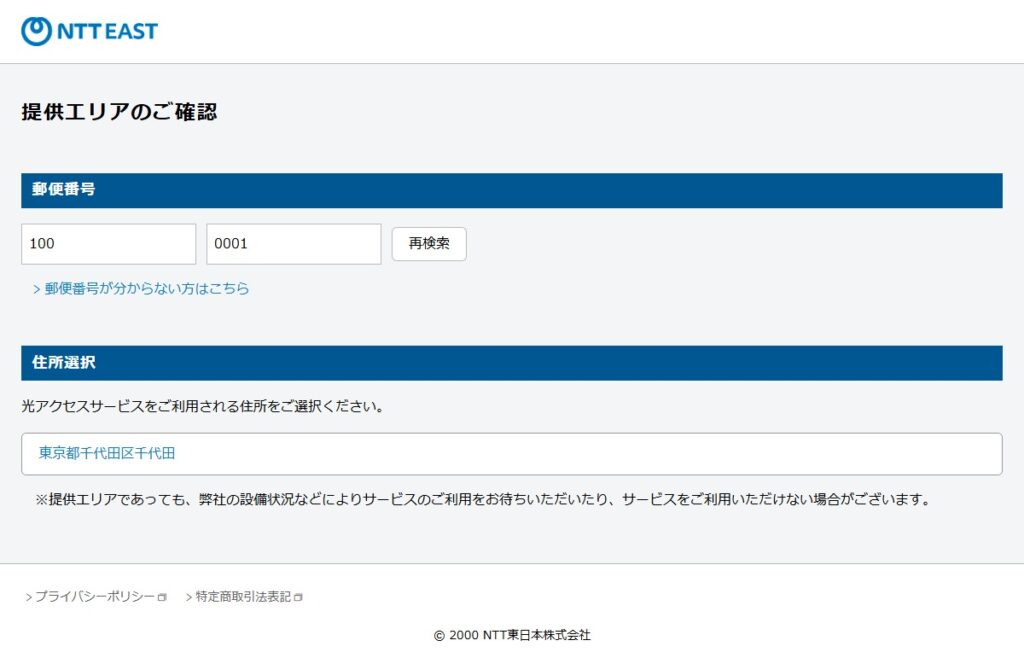Open the プライバシーポリシー footer link

95,597
